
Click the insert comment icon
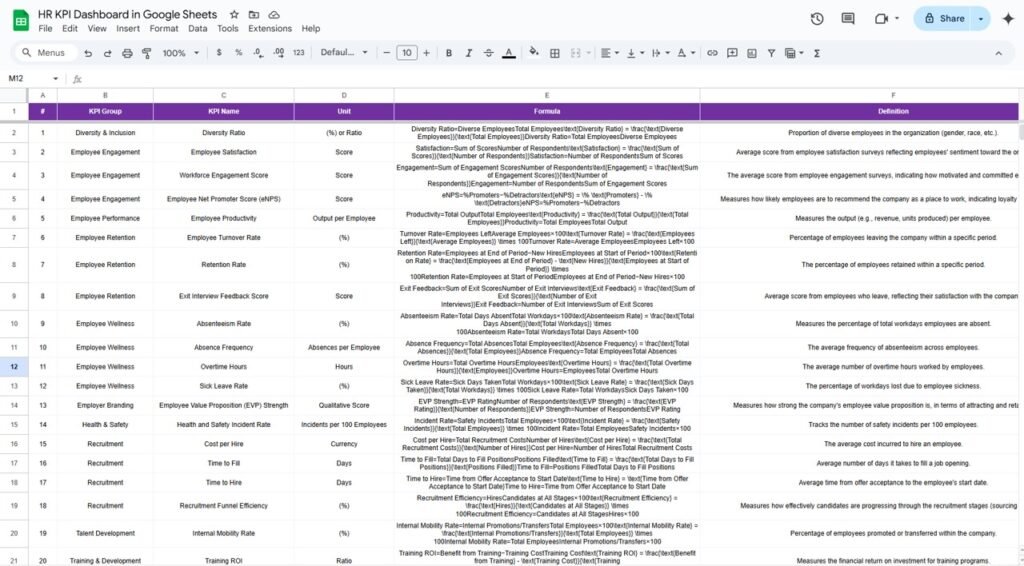coord(732,53)
